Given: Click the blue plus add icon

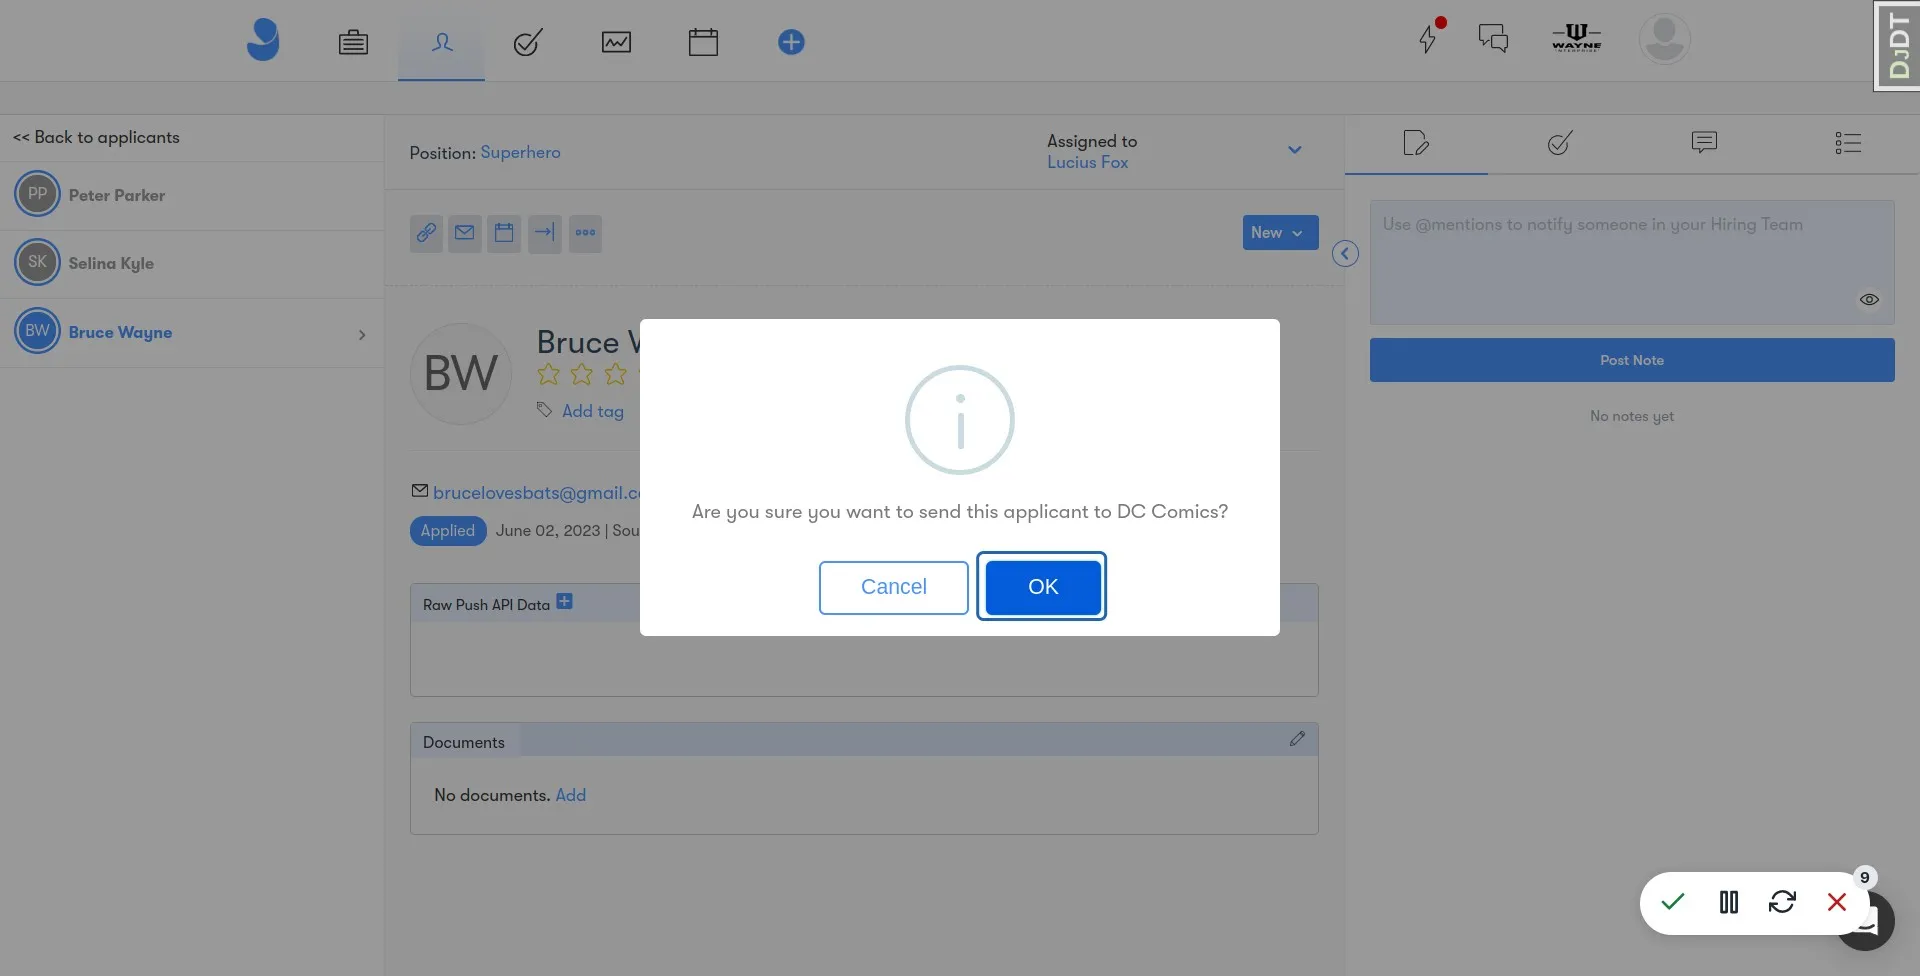Looking at the screenshot, I should coord(791,42).
